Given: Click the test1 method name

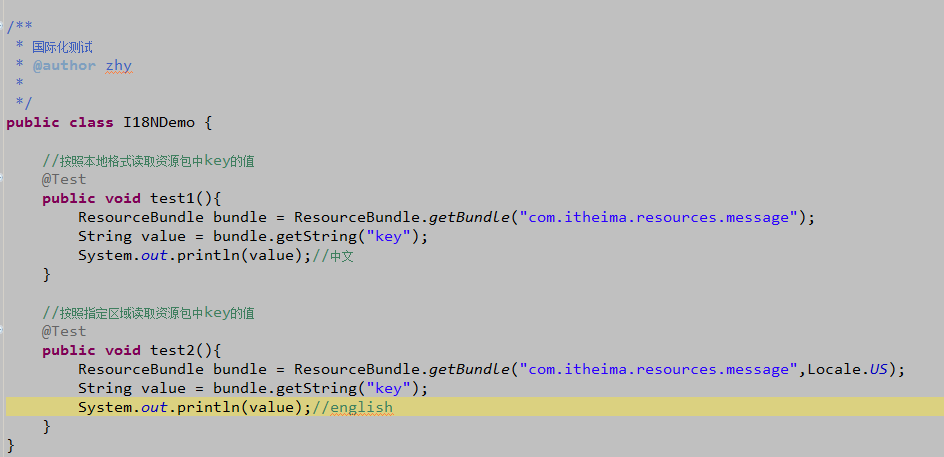Looking at the screenshot, I should (172, 199).
